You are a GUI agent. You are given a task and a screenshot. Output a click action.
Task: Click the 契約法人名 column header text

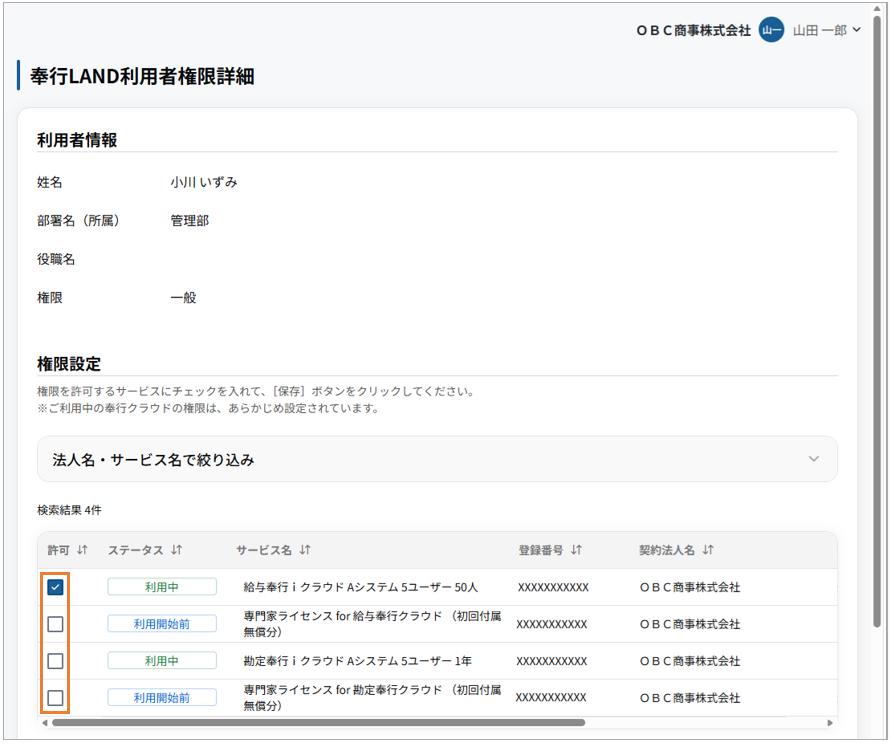(667, 550)
